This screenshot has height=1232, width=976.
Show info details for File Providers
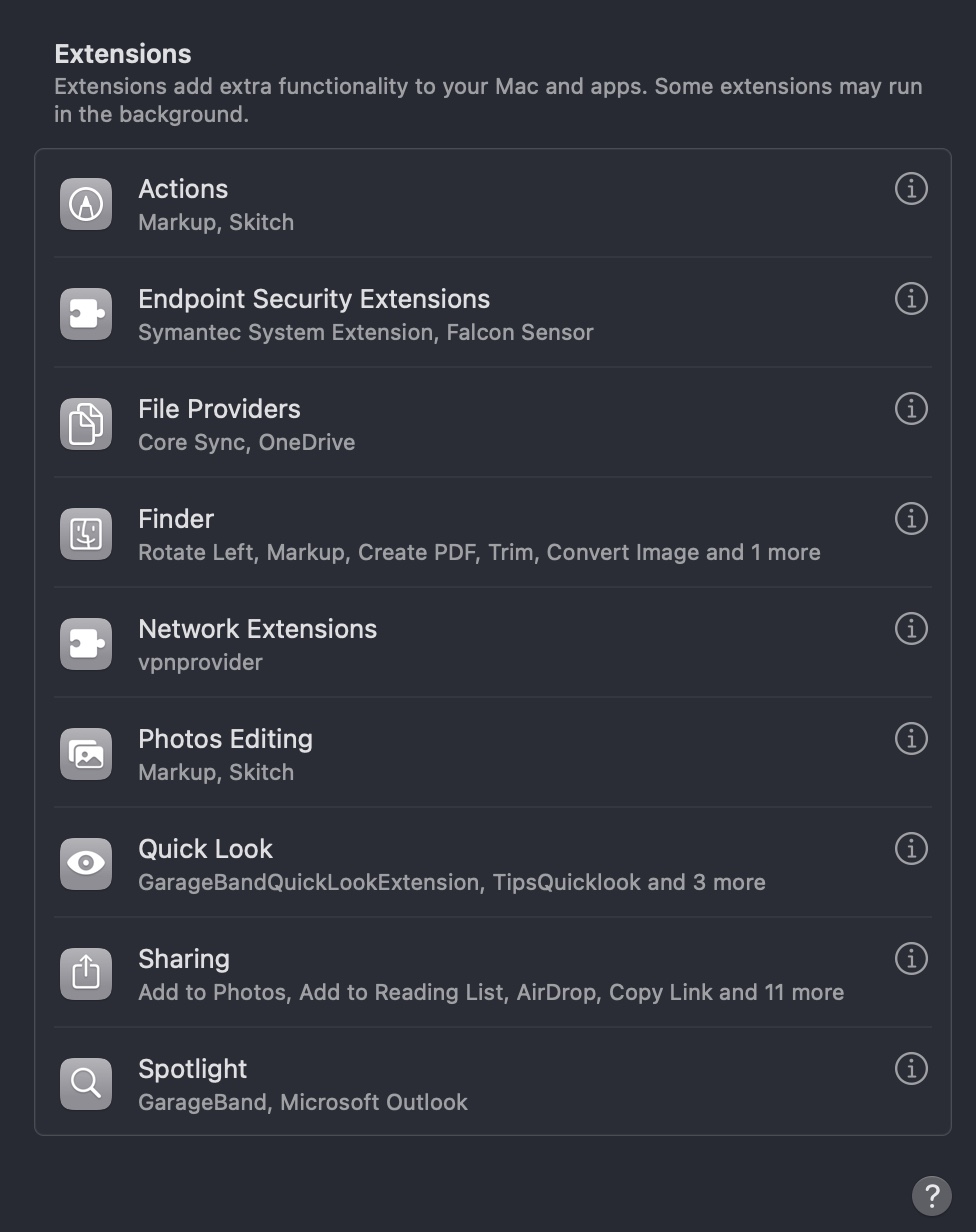pyautogui.click(x=911, y=408)
